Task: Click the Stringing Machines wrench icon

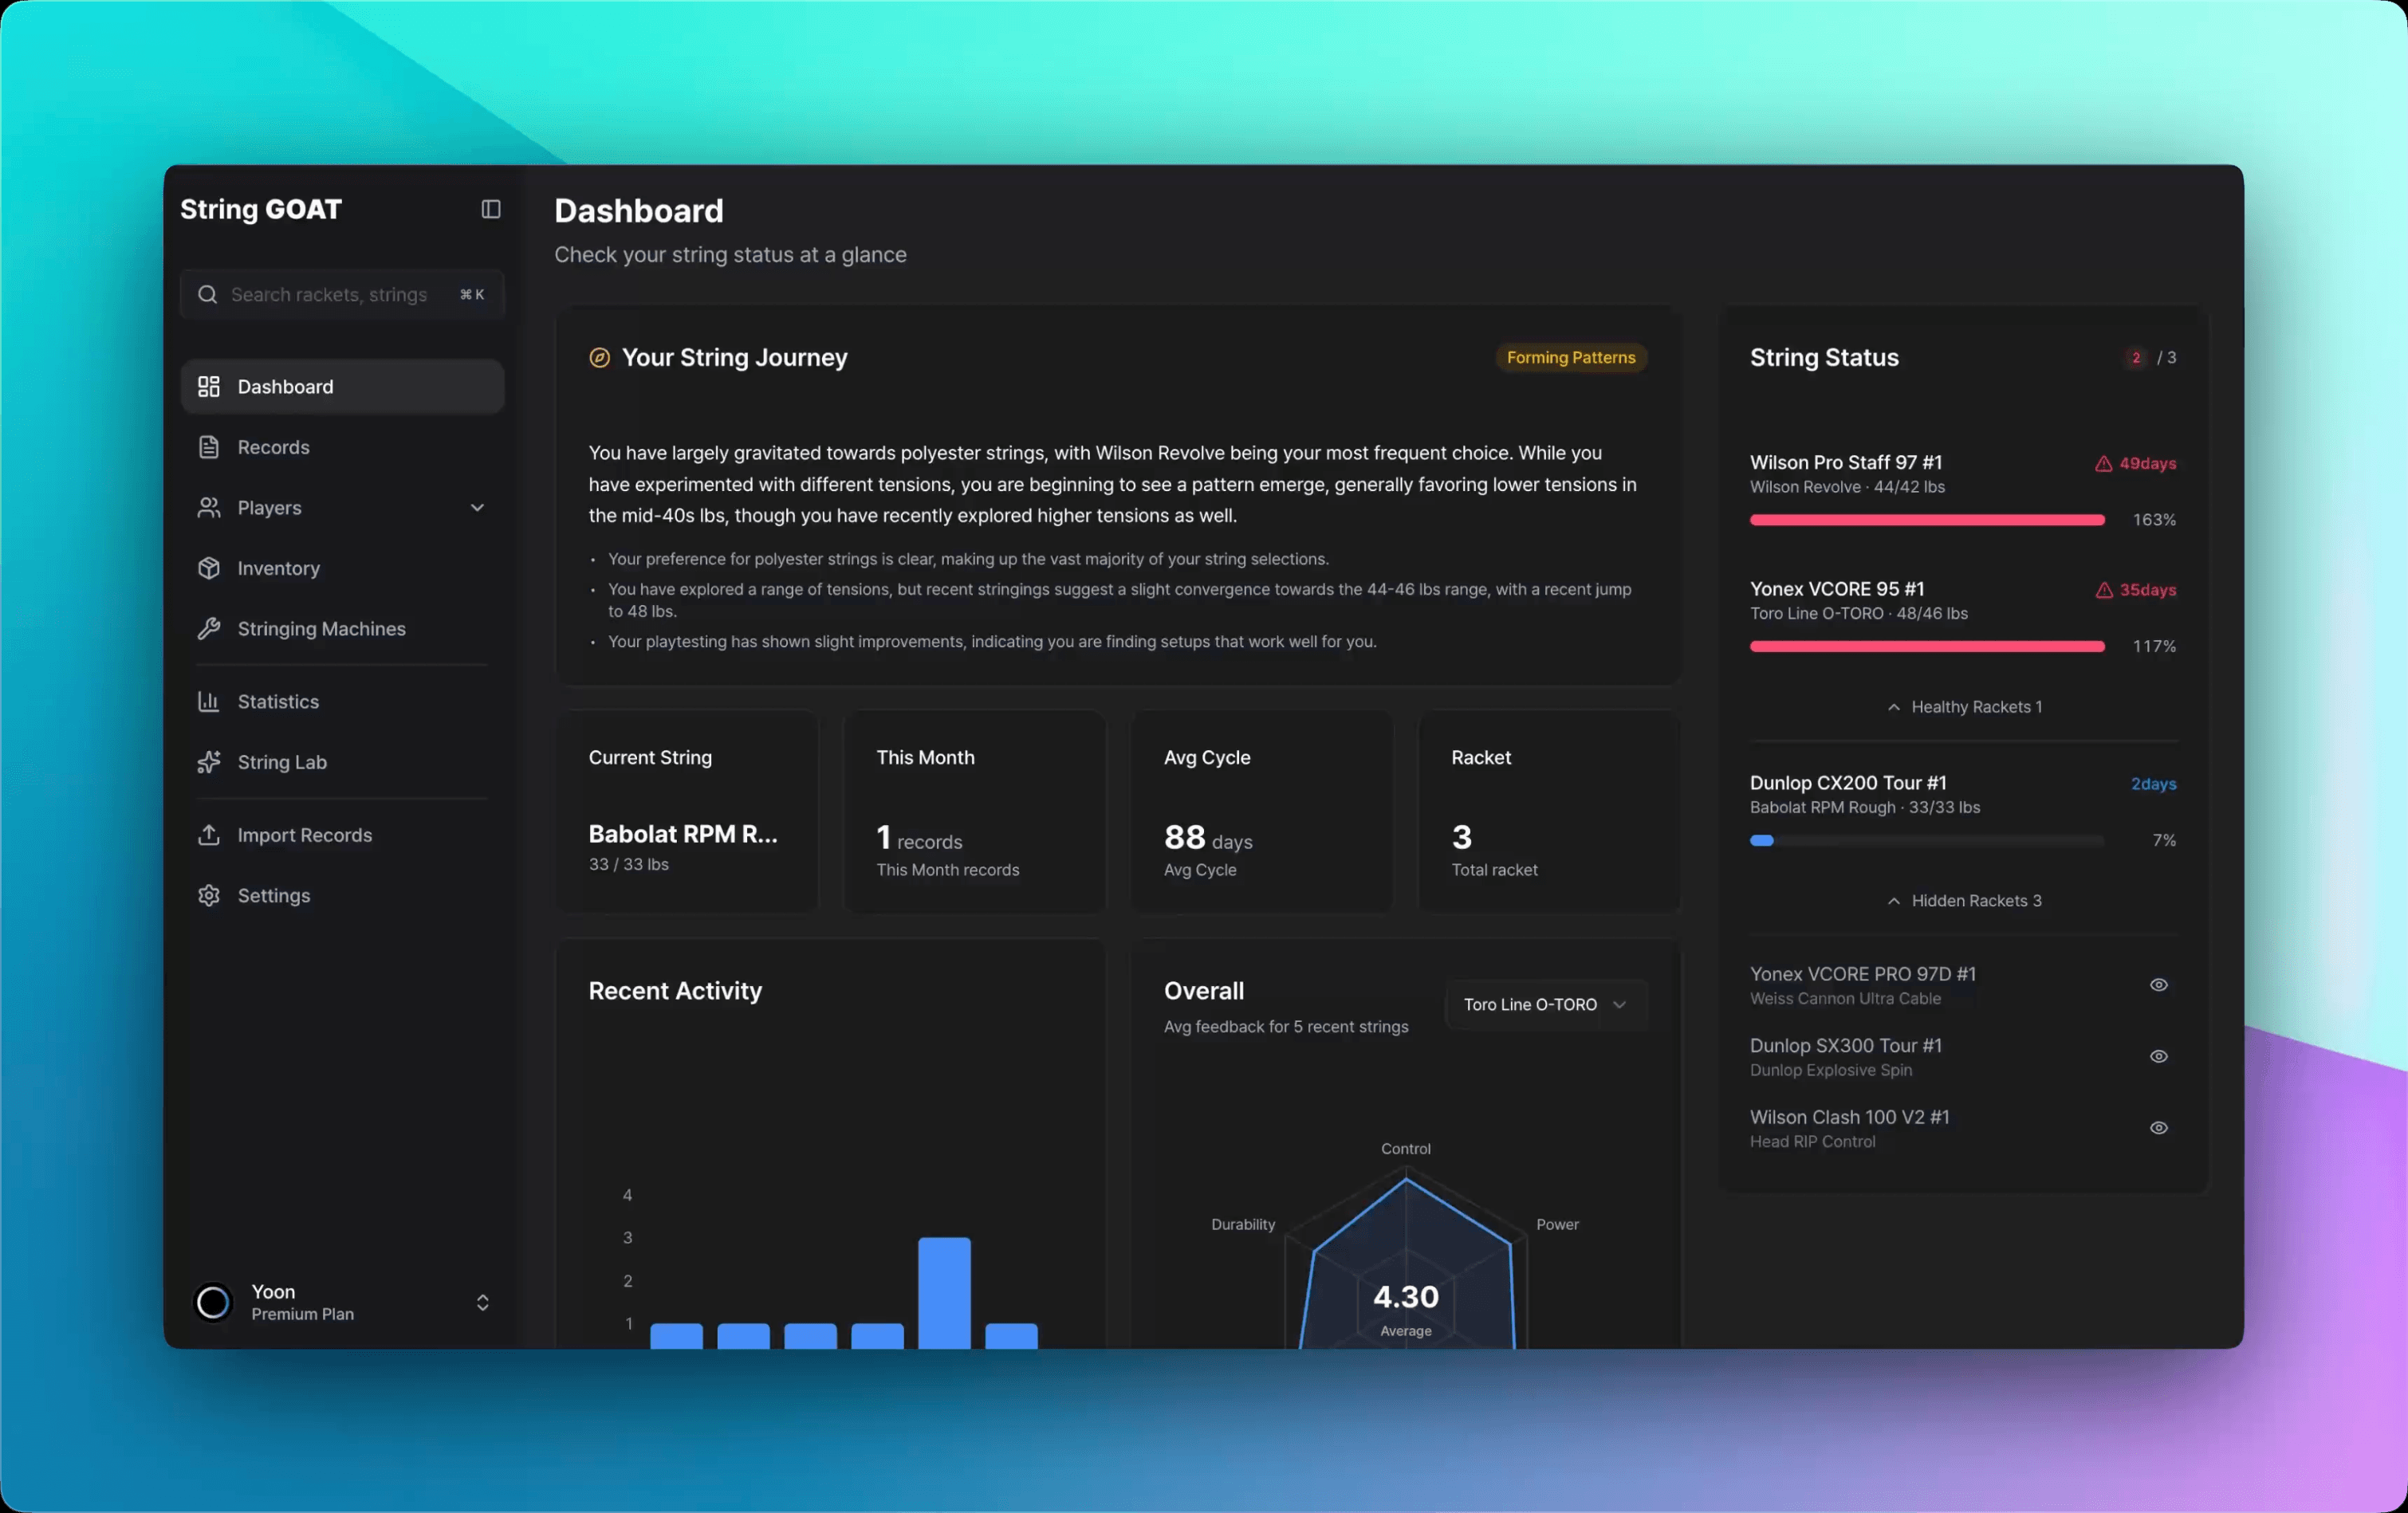Action: (x=208, y=629)
